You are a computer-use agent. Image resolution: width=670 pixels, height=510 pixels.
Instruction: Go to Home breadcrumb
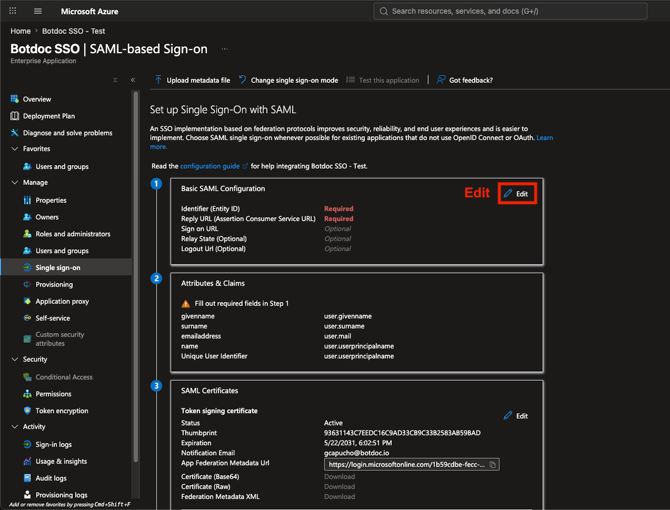21,31
